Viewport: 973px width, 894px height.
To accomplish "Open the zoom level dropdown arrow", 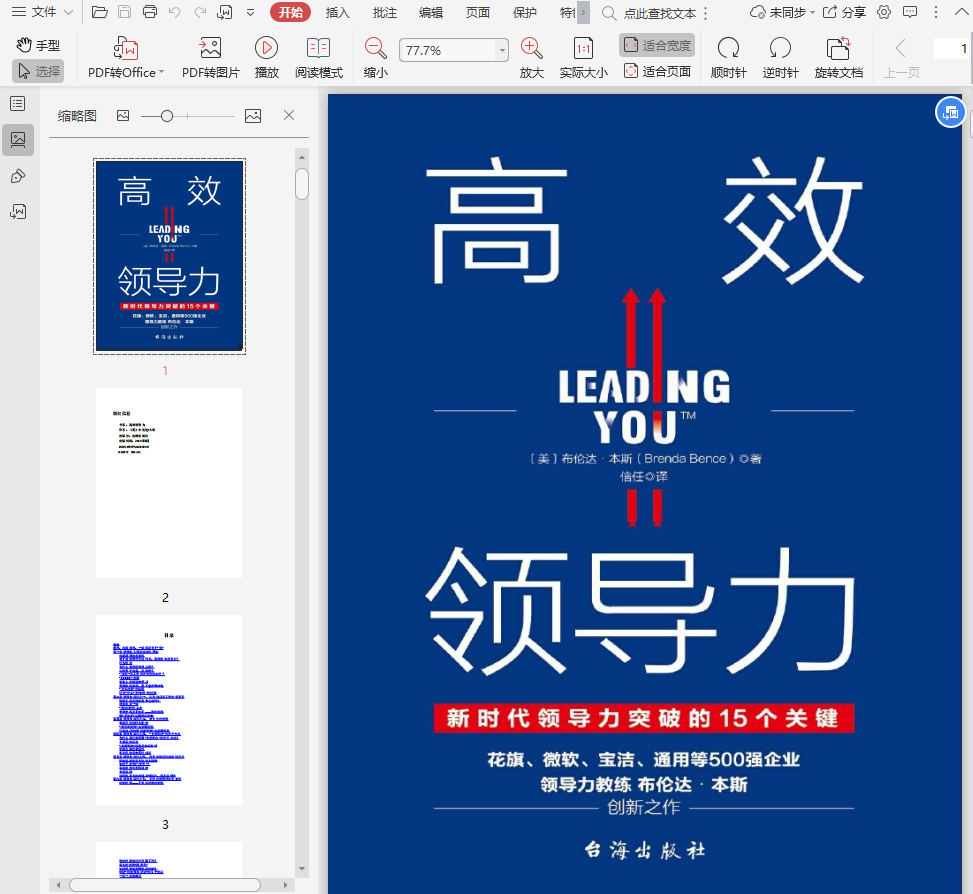I will [x=502, y=51].
